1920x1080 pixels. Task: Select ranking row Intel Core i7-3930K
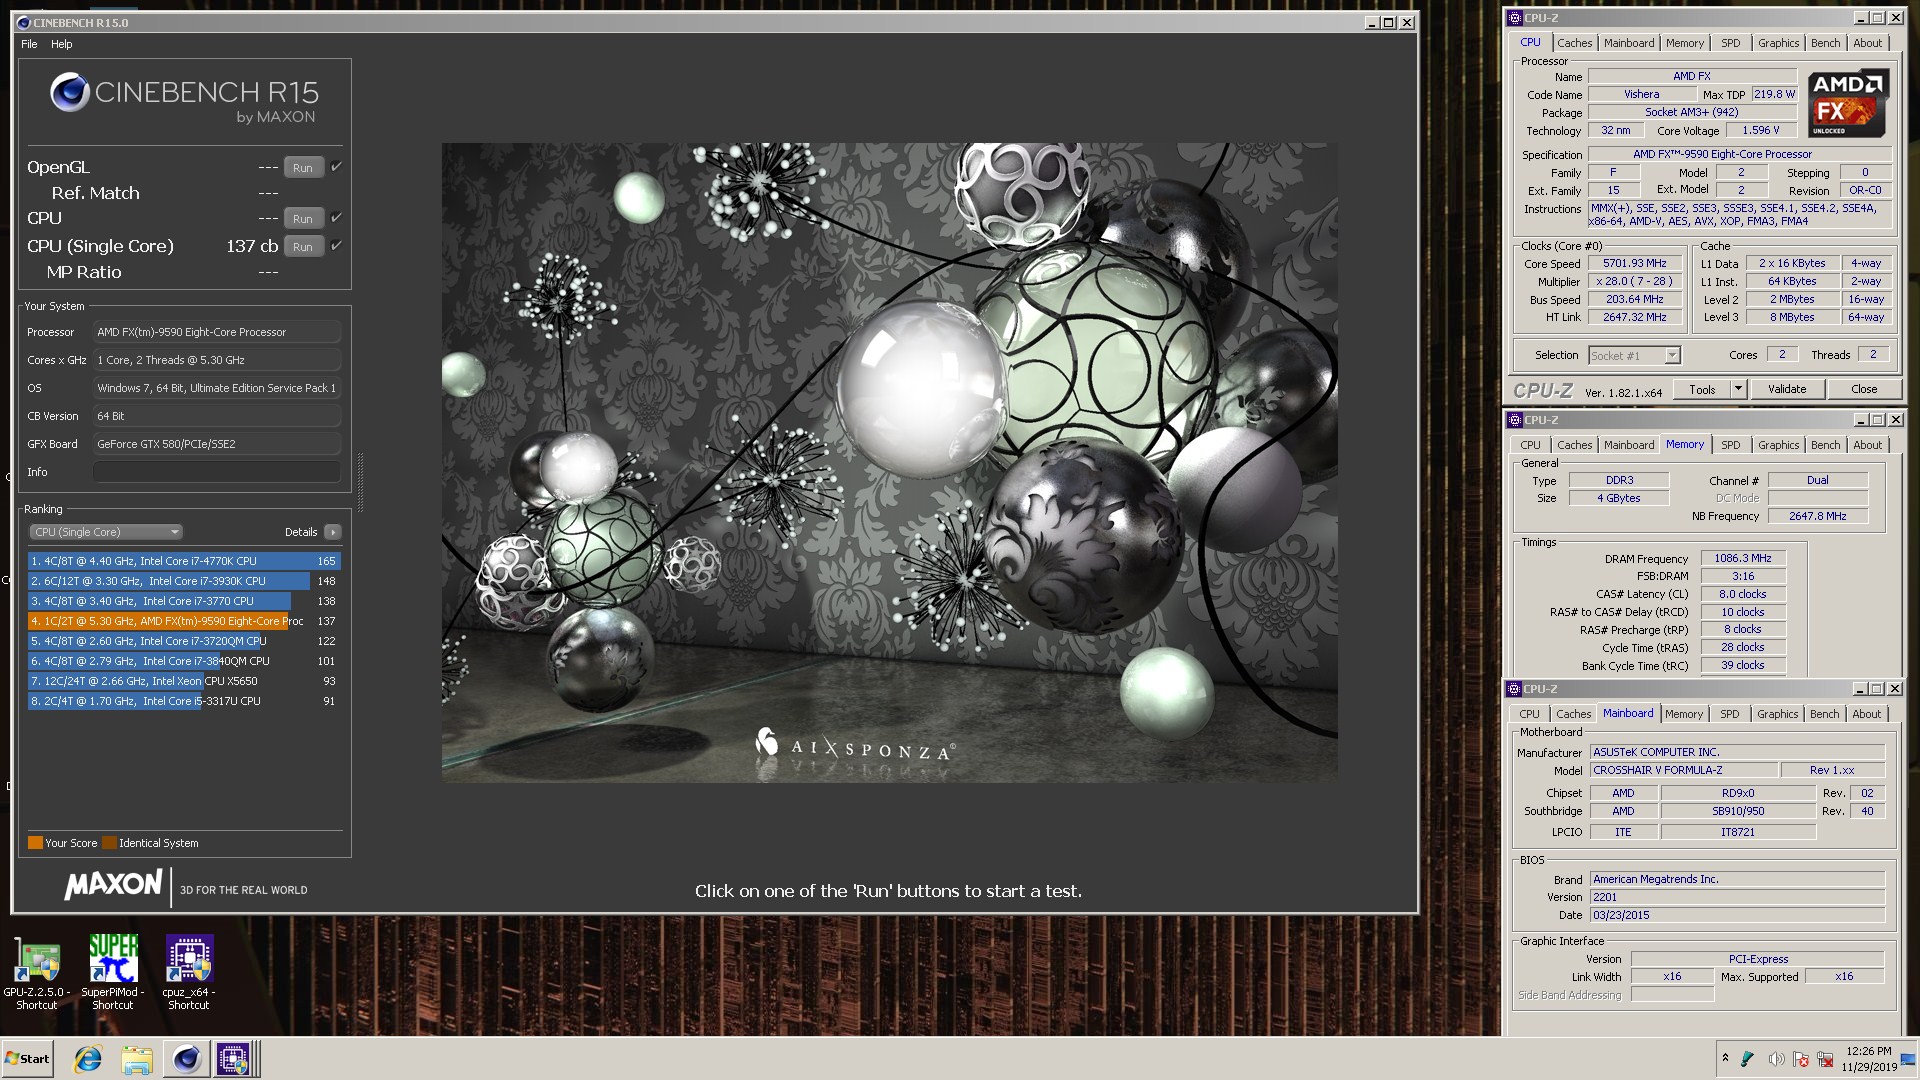coord(184,581)
